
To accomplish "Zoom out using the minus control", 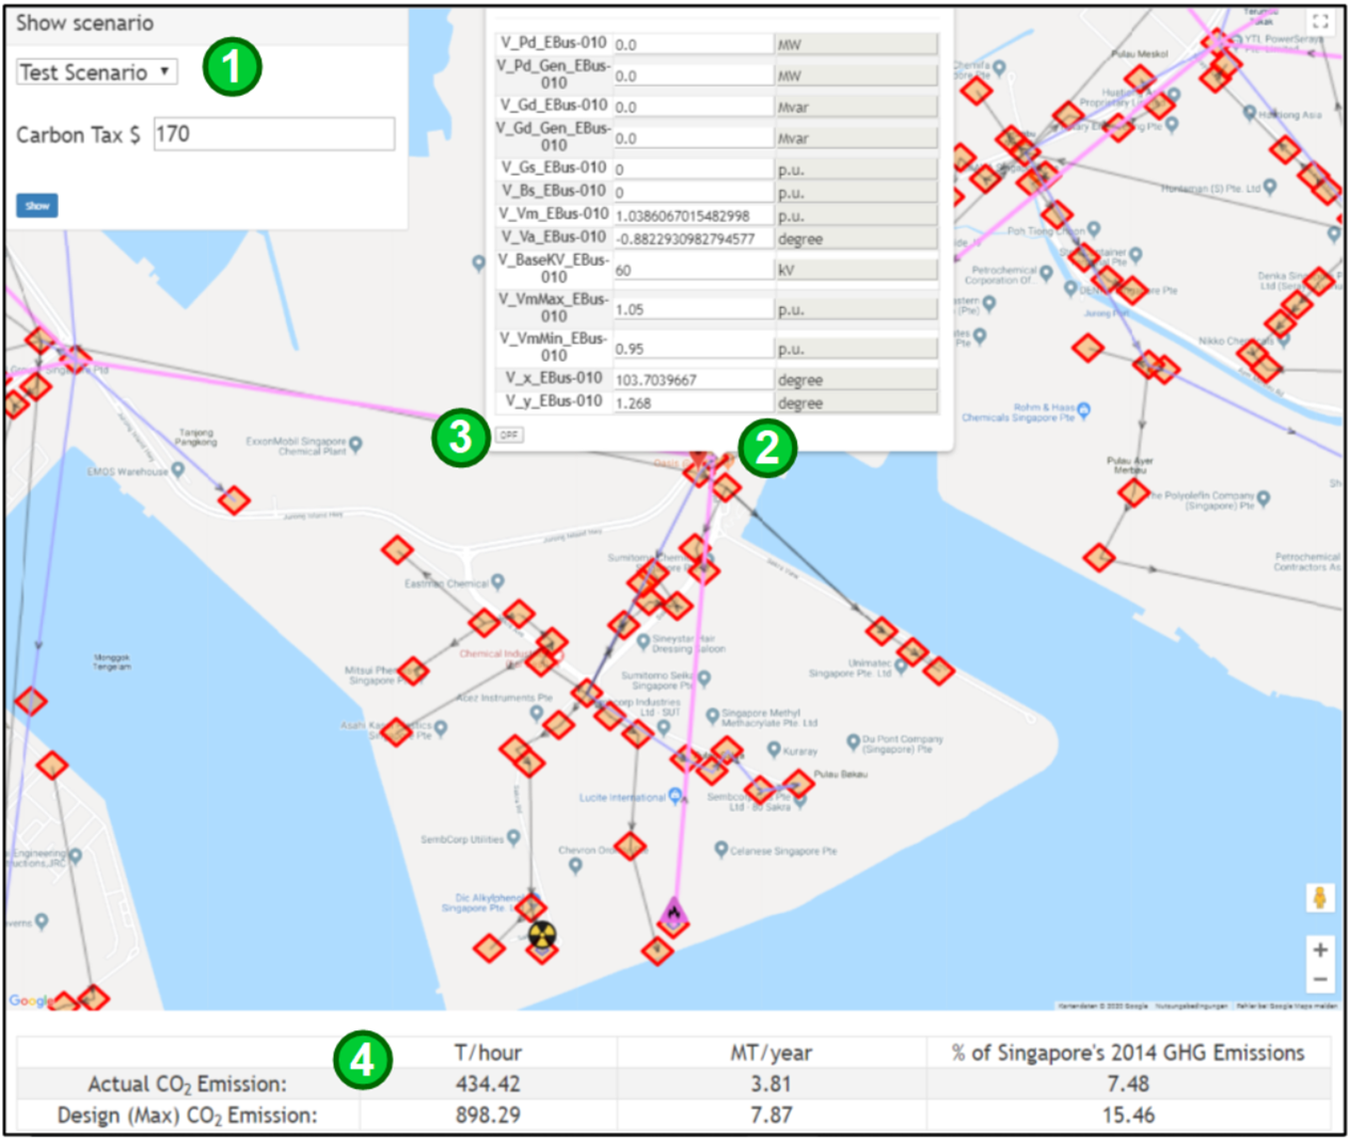I will coord(1320,978).
